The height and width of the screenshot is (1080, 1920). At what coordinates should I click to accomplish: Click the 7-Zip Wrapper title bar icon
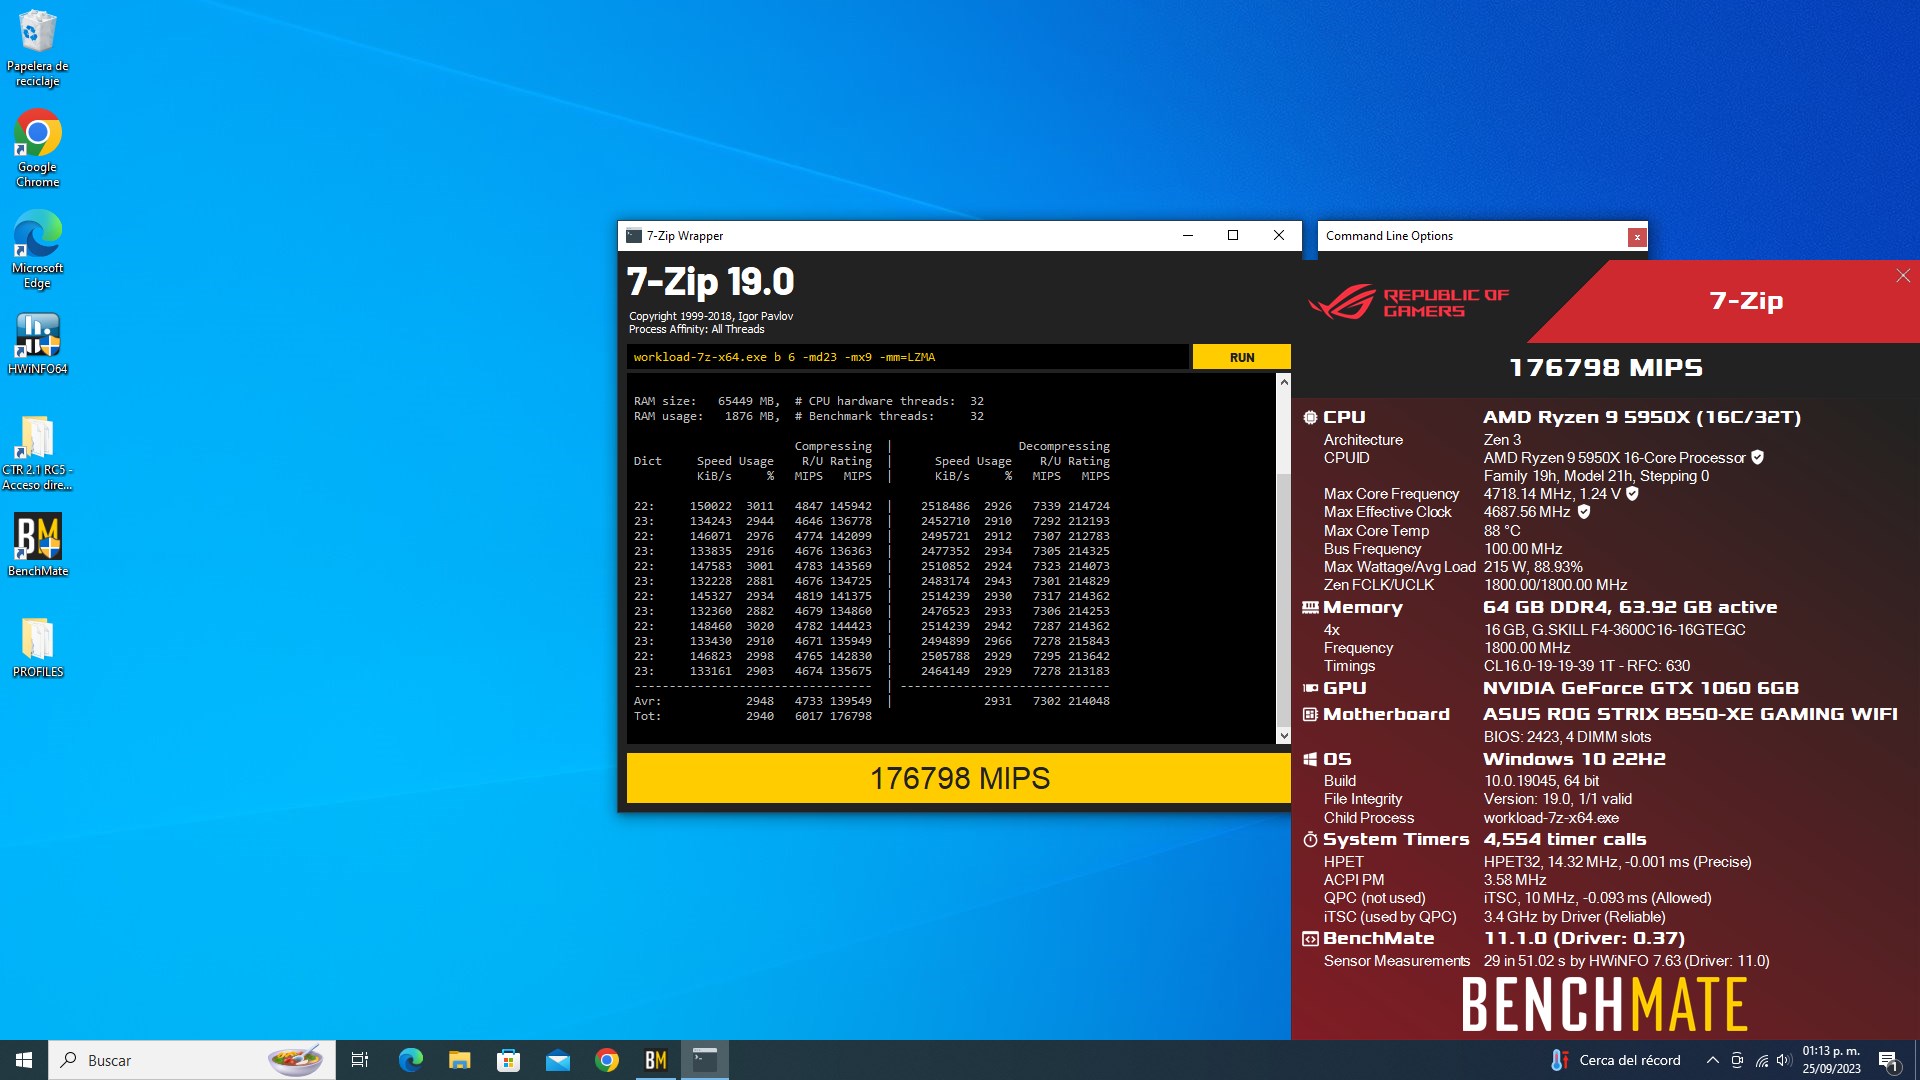[x=634, y=236]
